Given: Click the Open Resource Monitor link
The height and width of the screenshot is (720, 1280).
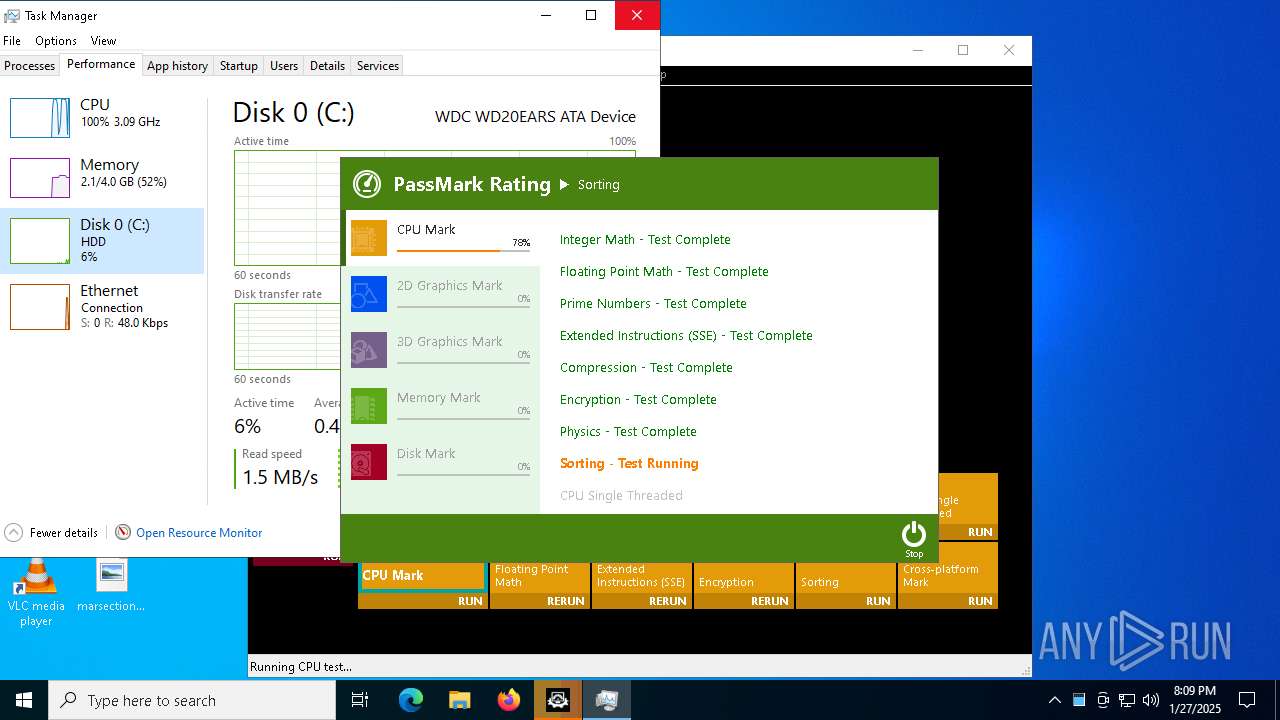Looking at the screenshot, I should click(199, 533).
